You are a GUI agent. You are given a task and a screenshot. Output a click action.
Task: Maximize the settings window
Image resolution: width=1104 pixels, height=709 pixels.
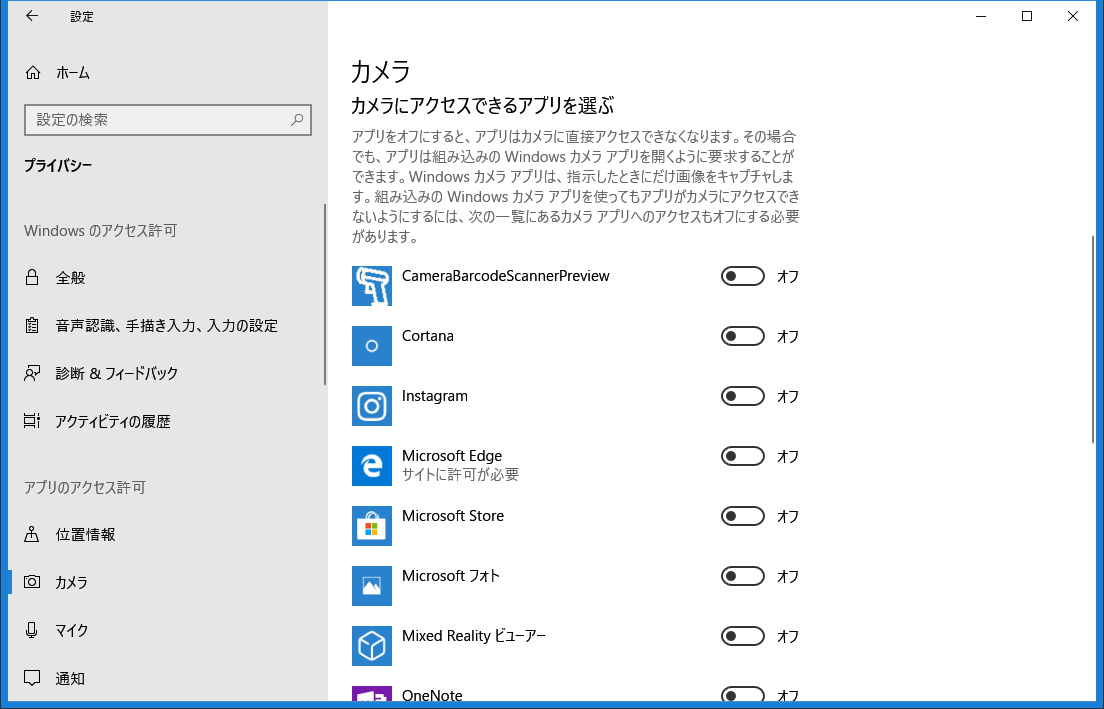(1027, 16)
